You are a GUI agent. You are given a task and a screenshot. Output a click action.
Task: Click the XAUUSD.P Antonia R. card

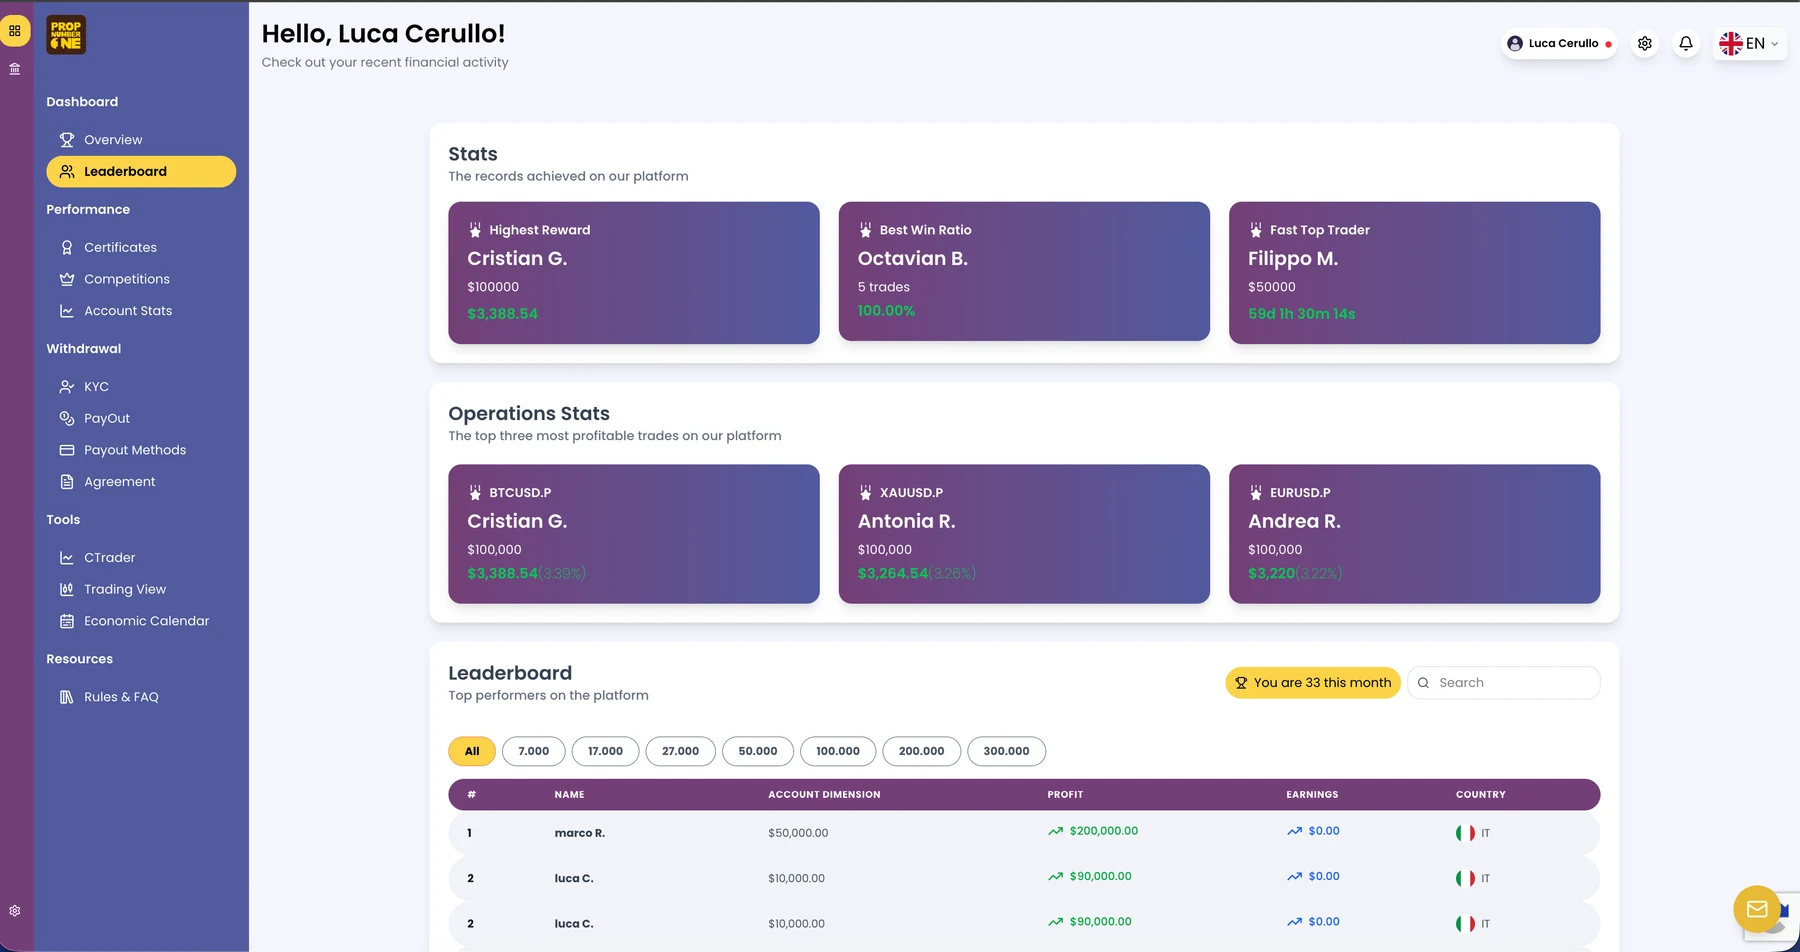(x=1024, y=534)
